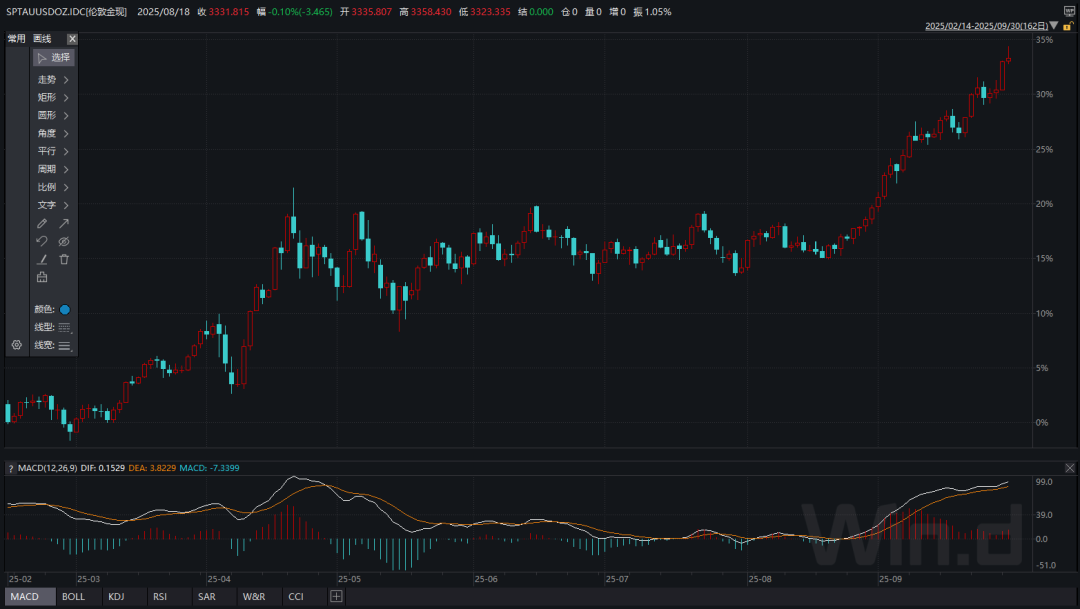Open the 常用 common tab

16,39
